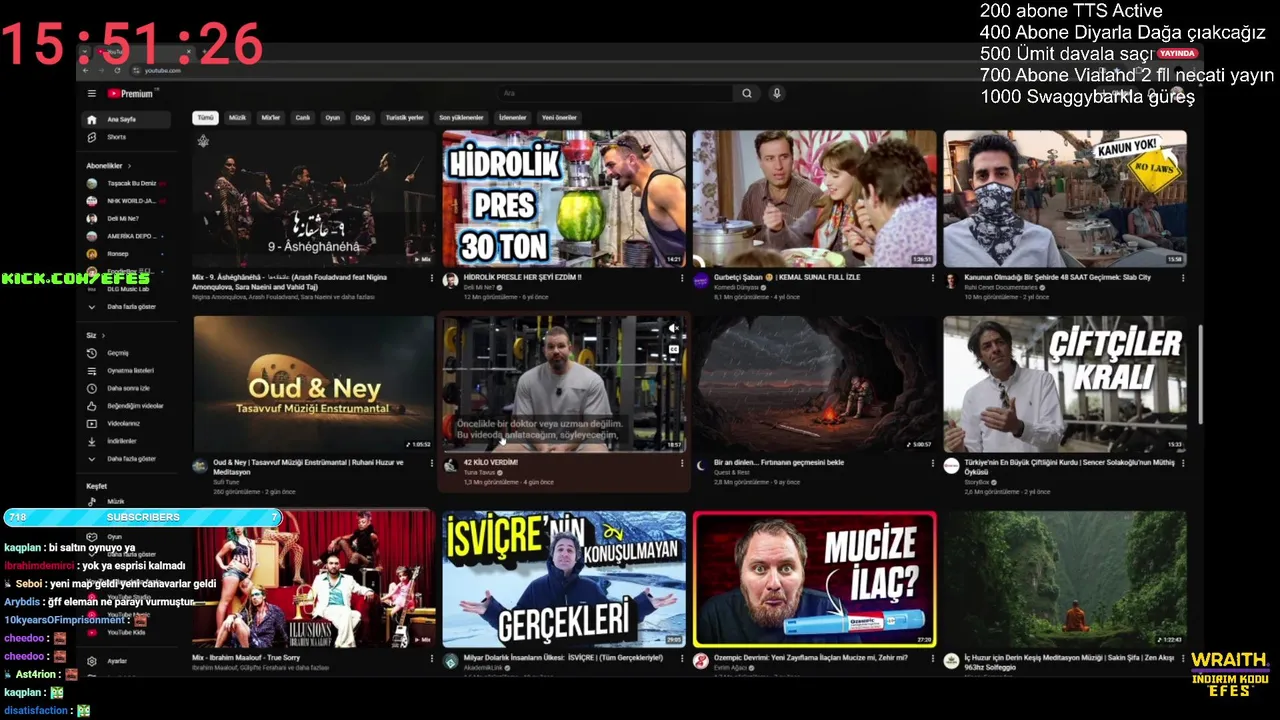The image size is (1280, 720).
Task: Select the Turistik yerler chip
Action: point(404,117)
